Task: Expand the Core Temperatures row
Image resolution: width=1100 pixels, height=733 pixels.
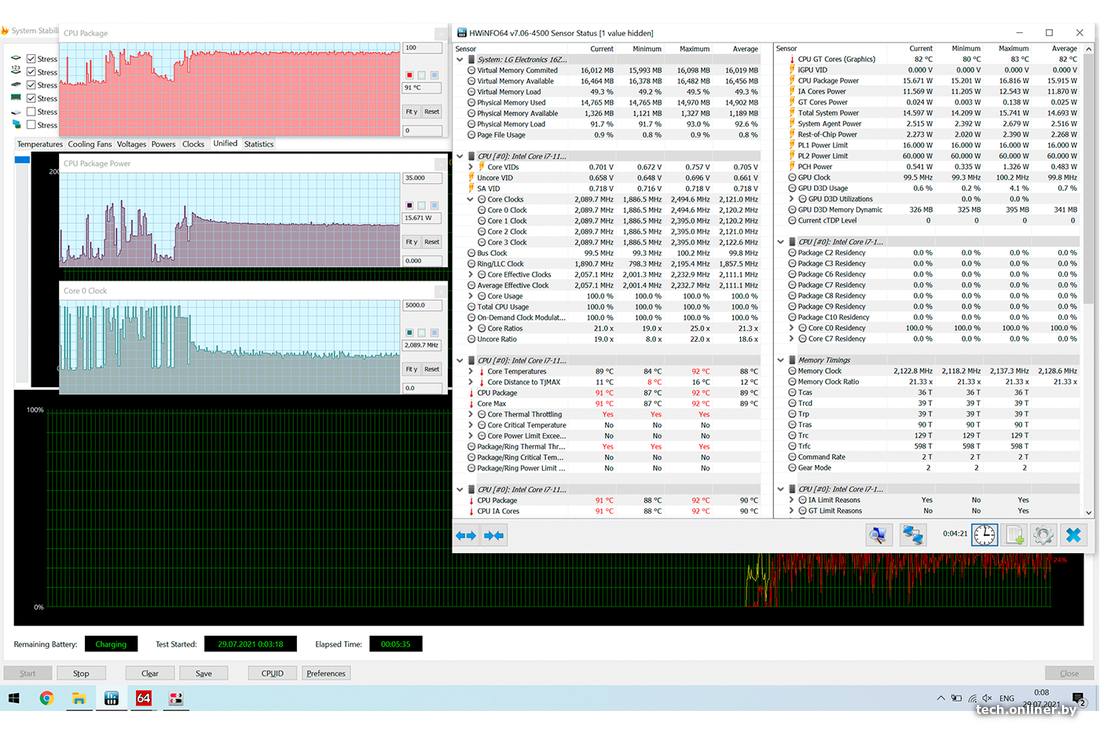Action: pos(471,371)
